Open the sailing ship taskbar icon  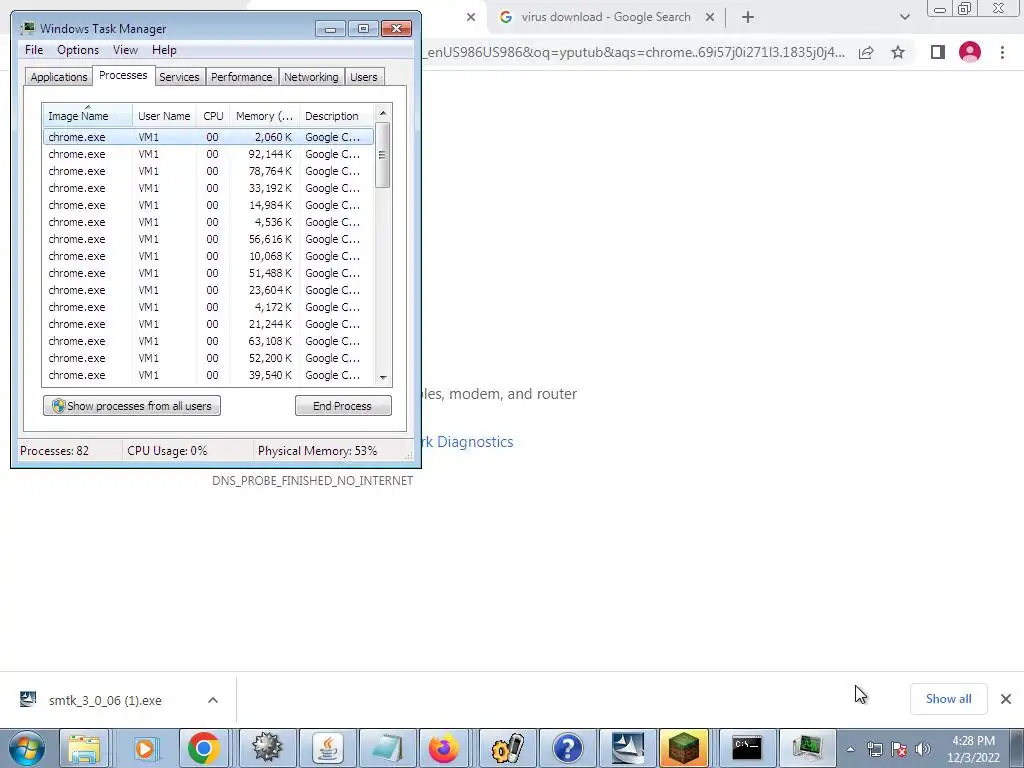point(628,748)
